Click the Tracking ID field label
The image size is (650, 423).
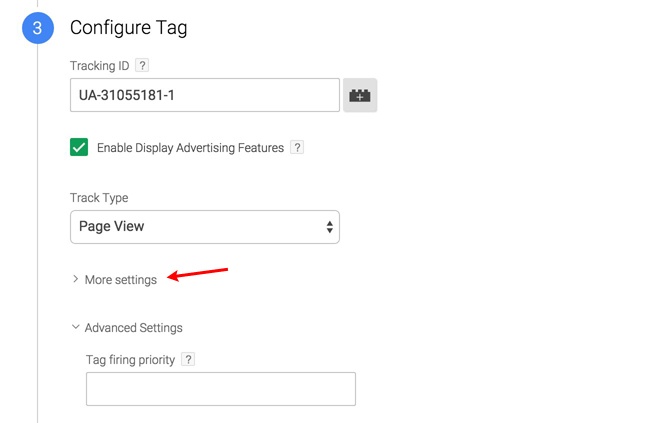tap(100, 66)
